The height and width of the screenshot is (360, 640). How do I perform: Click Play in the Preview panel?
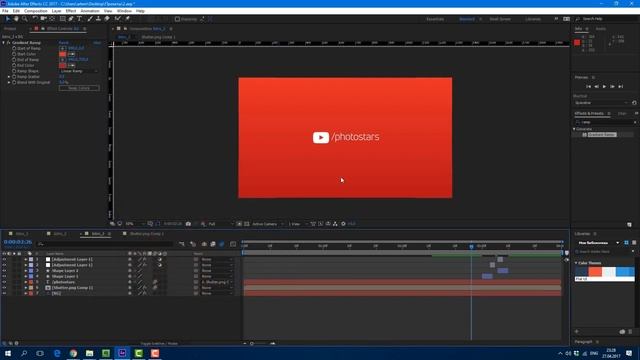click(604, 87)
